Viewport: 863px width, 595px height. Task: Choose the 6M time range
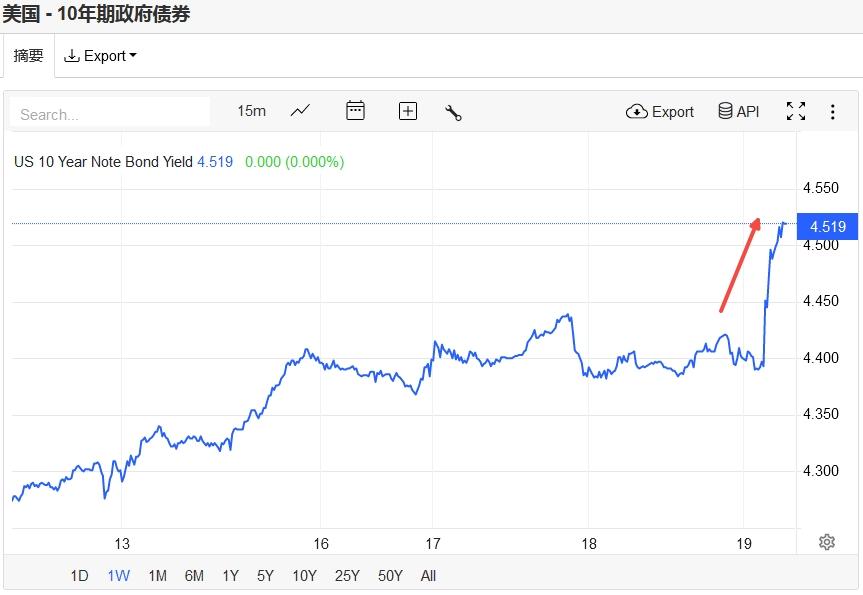[x=194, y=575]
